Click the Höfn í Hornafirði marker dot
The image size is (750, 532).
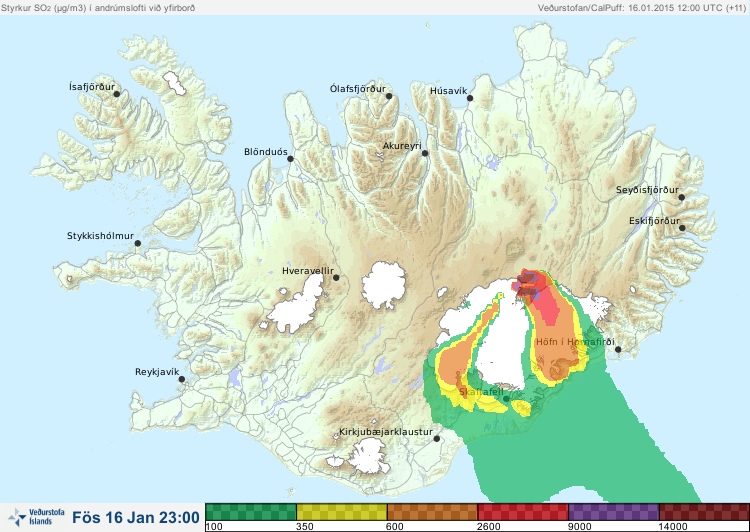click(x=618, y=349)
